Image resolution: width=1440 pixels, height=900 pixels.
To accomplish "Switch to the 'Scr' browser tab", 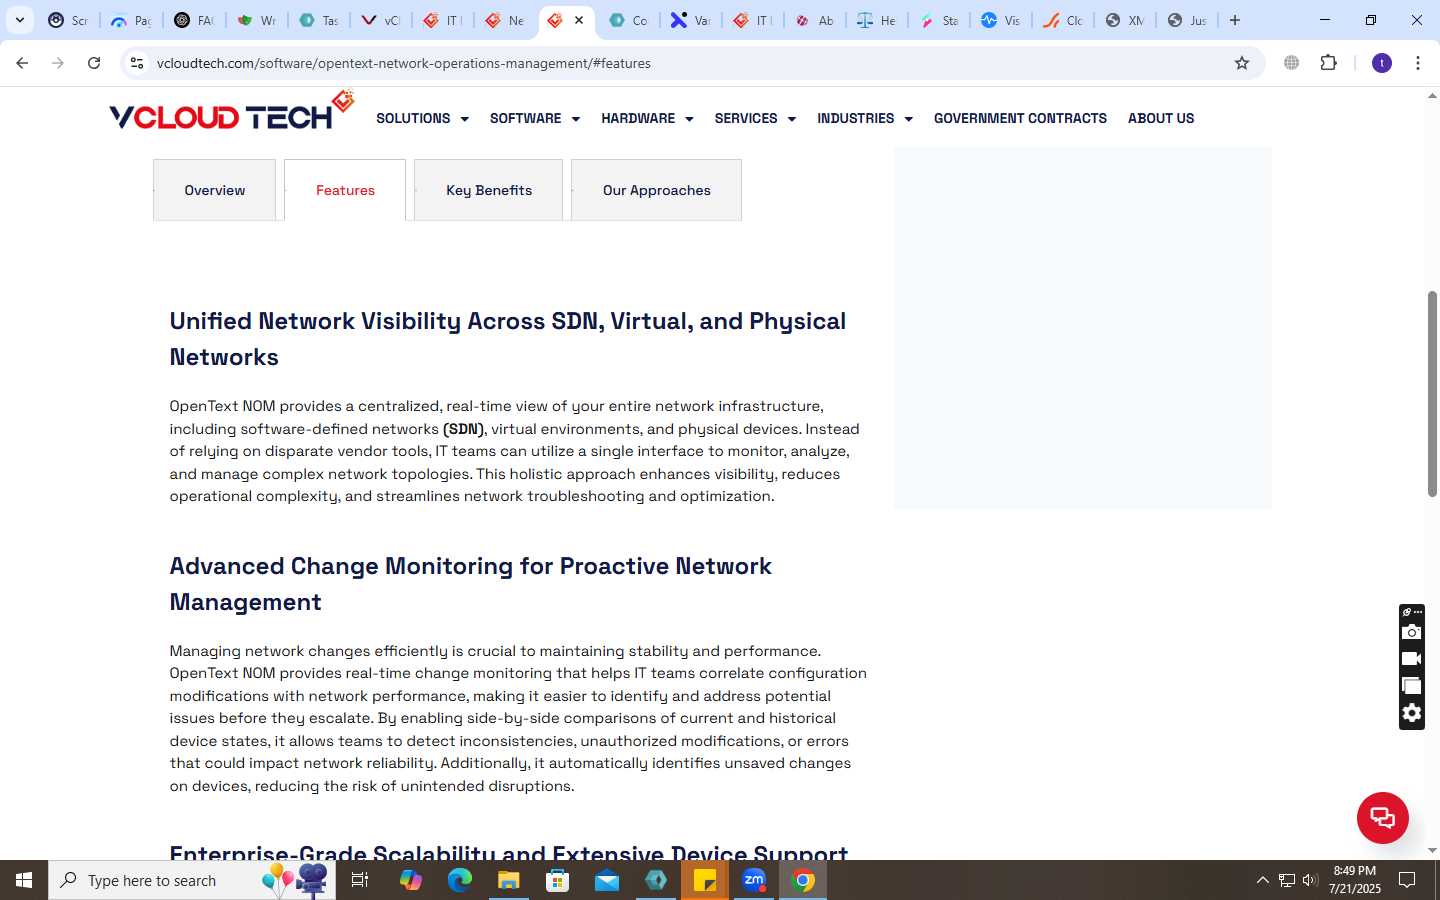I will (67, 20).
